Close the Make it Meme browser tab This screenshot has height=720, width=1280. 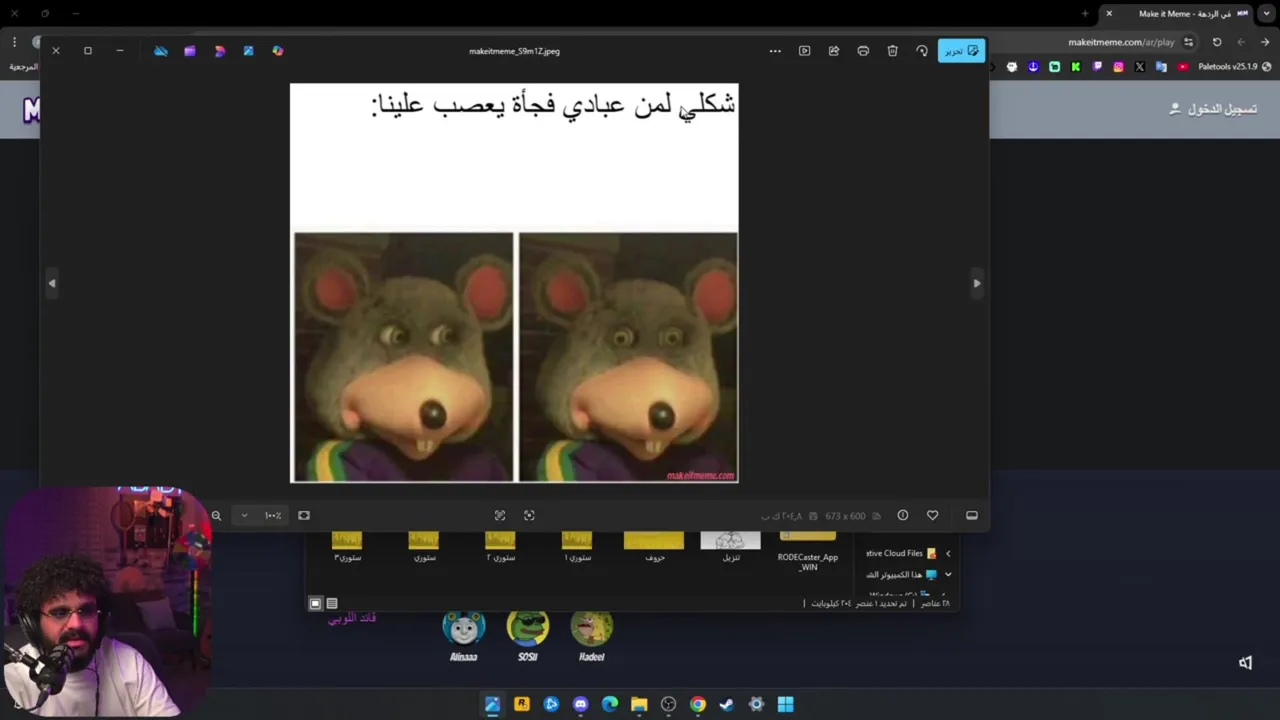tap(1109, 14)
